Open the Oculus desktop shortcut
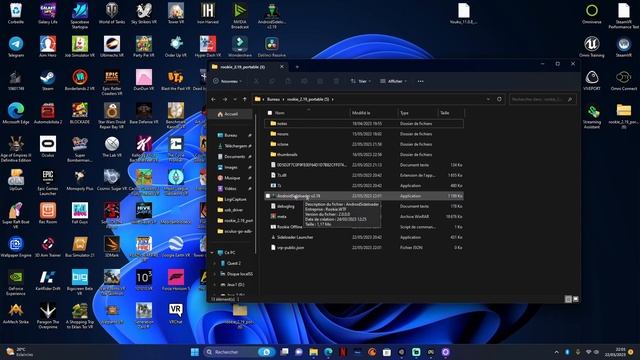 [x=48, y=147]
